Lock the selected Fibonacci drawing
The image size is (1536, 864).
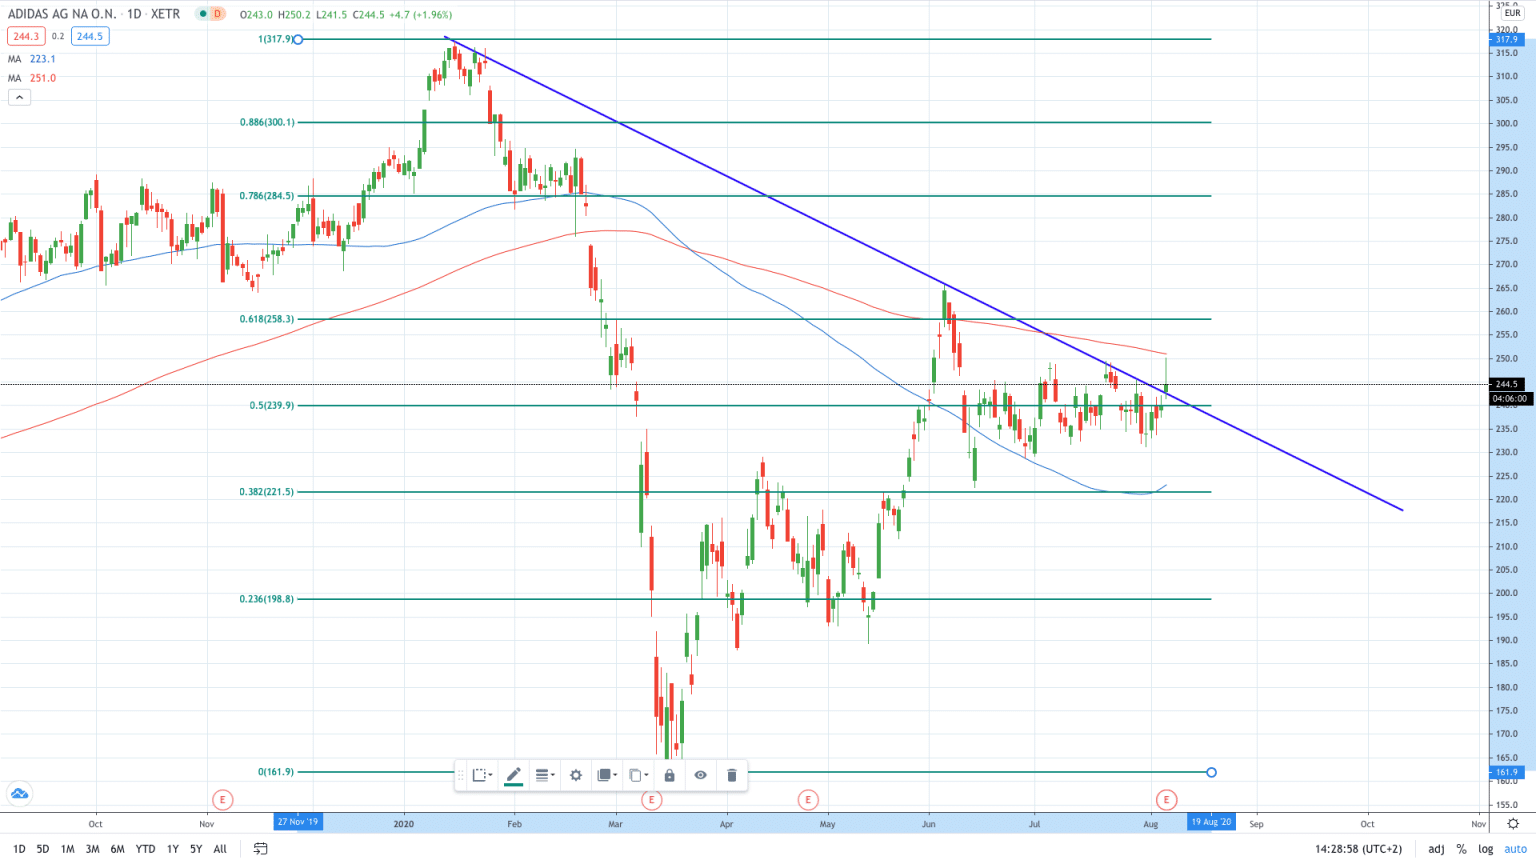669,775
